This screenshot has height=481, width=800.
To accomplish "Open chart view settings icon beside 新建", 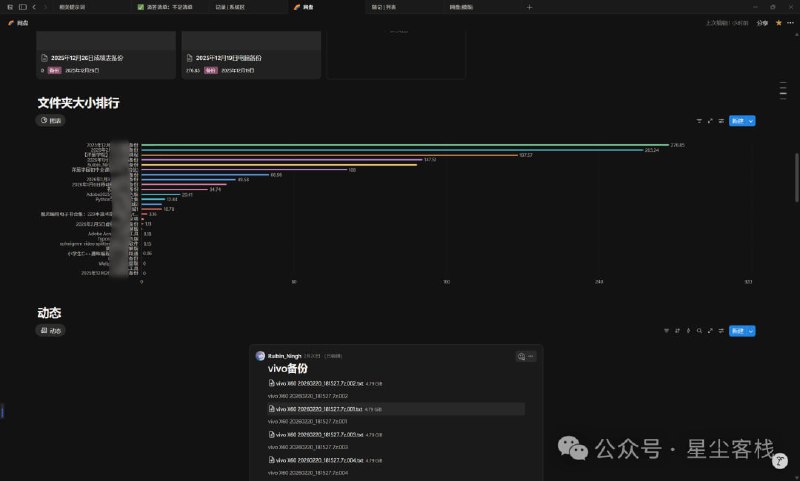I will pos(721,121).
